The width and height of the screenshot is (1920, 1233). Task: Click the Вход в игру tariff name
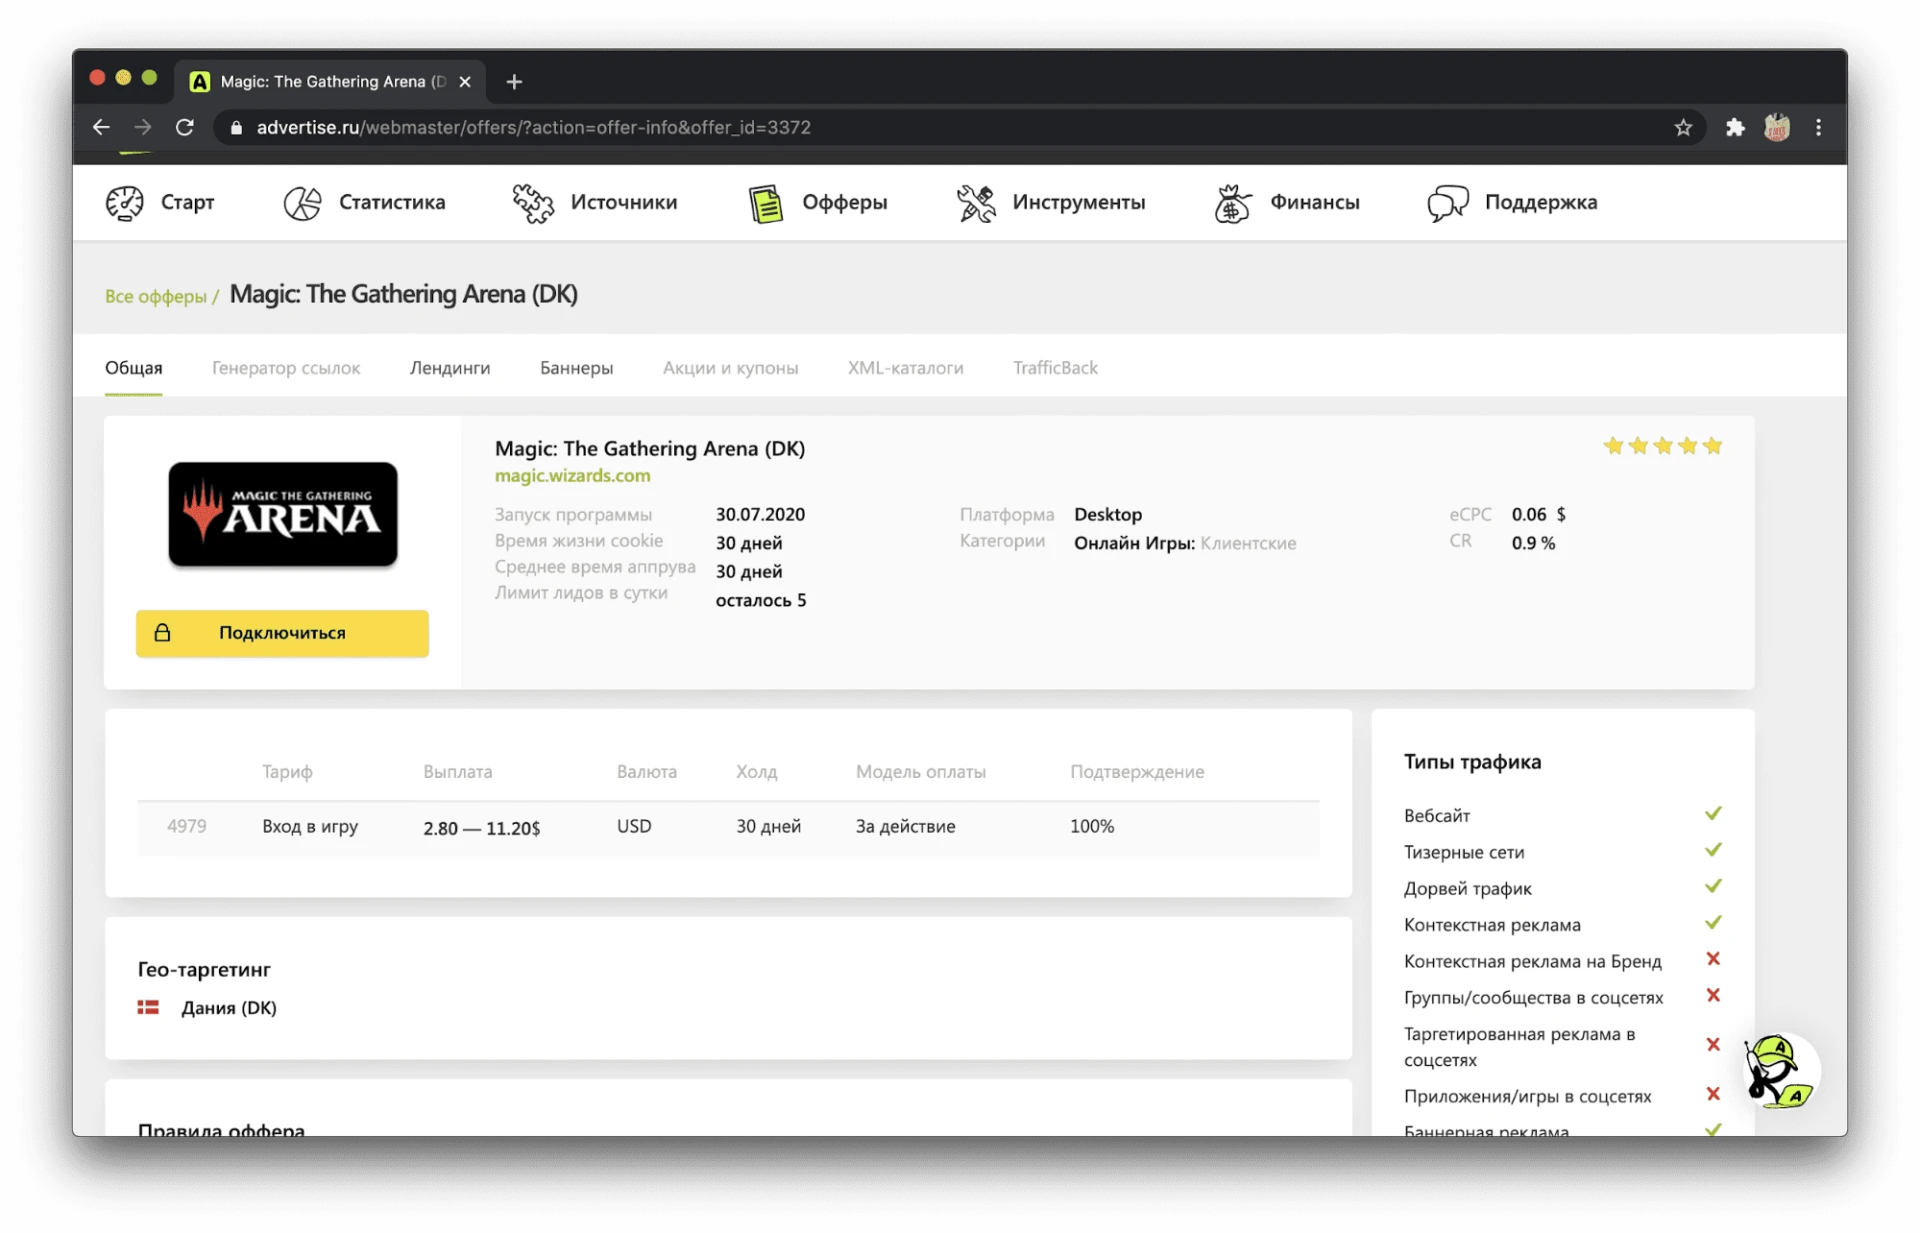[310, 827]
